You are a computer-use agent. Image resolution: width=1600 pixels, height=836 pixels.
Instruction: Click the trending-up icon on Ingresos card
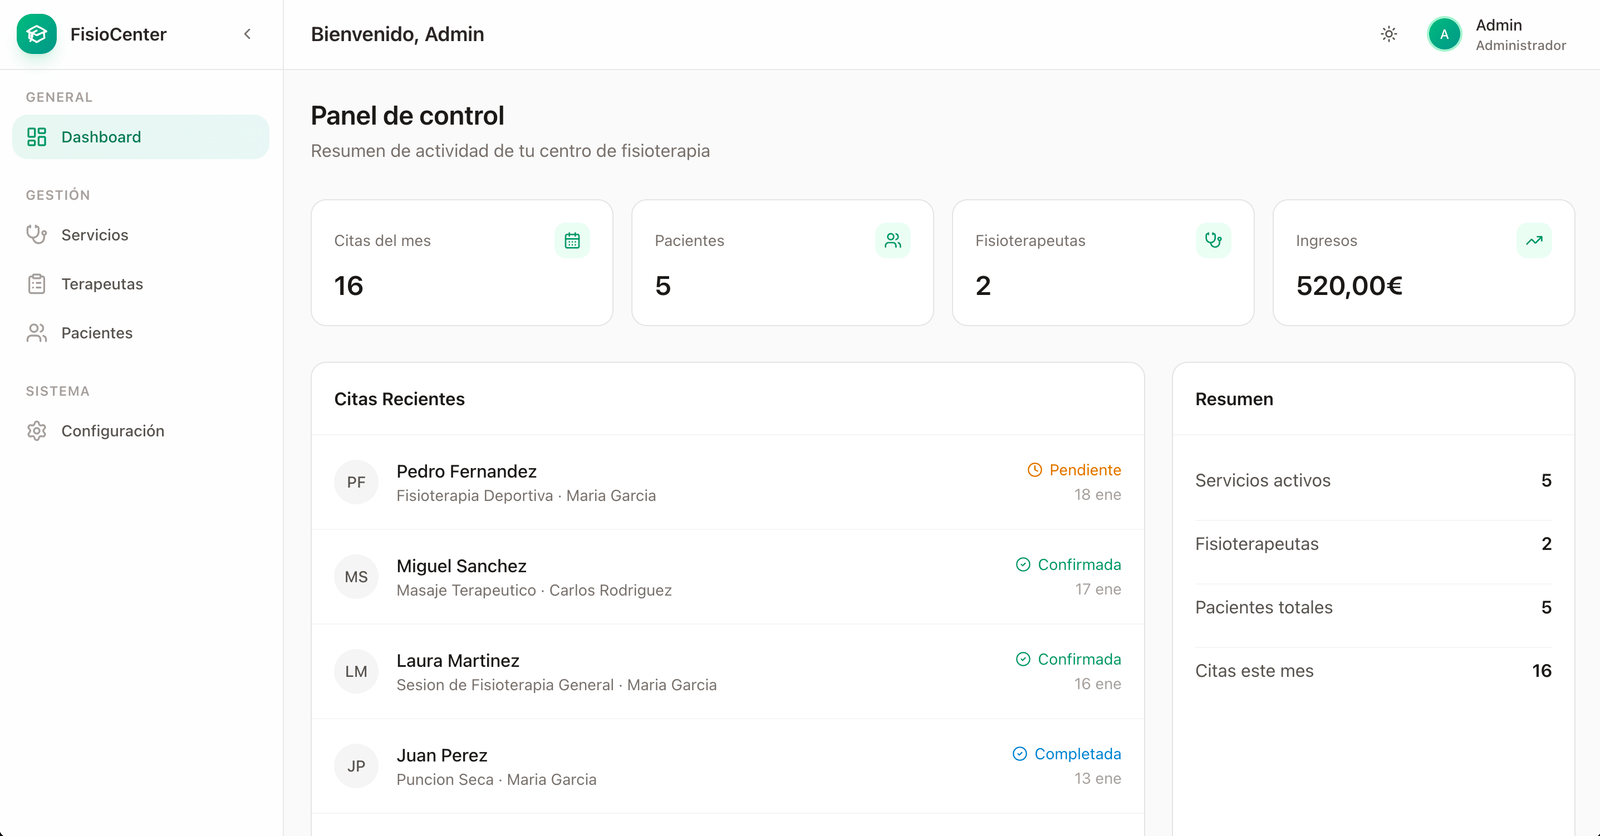click(1534, 240)
